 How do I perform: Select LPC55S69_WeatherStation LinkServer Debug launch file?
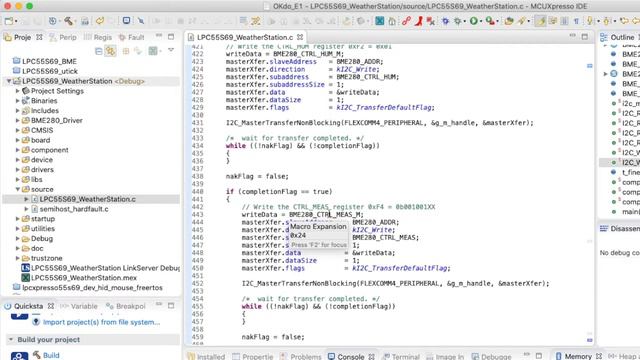pyautogui.click(x=105, y=268)
